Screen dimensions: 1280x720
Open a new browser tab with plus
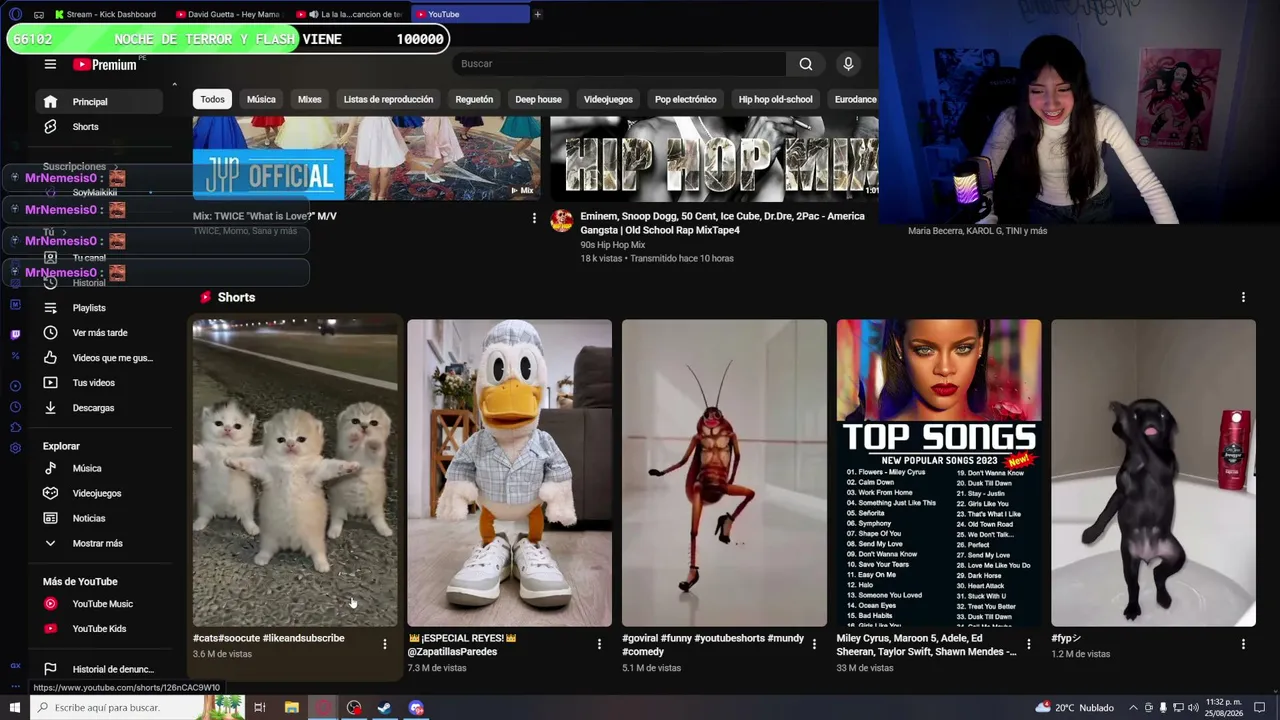tap(537, 14)
